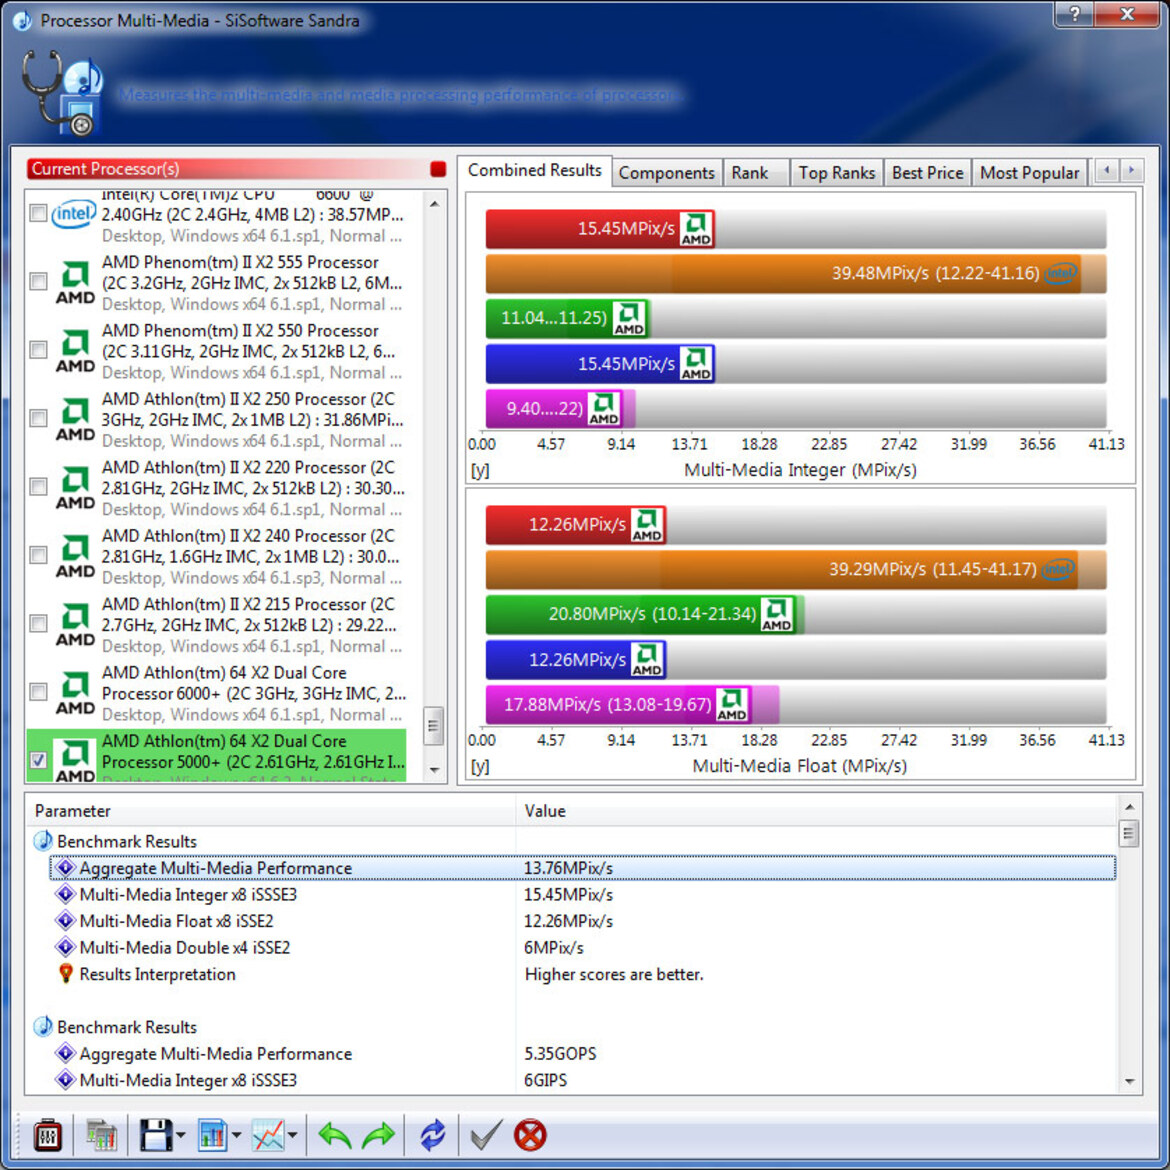Click the Current Processor(s) header bar
Screen dimensions: 1170x1170
pyautogui.click(x=237, y=169)
